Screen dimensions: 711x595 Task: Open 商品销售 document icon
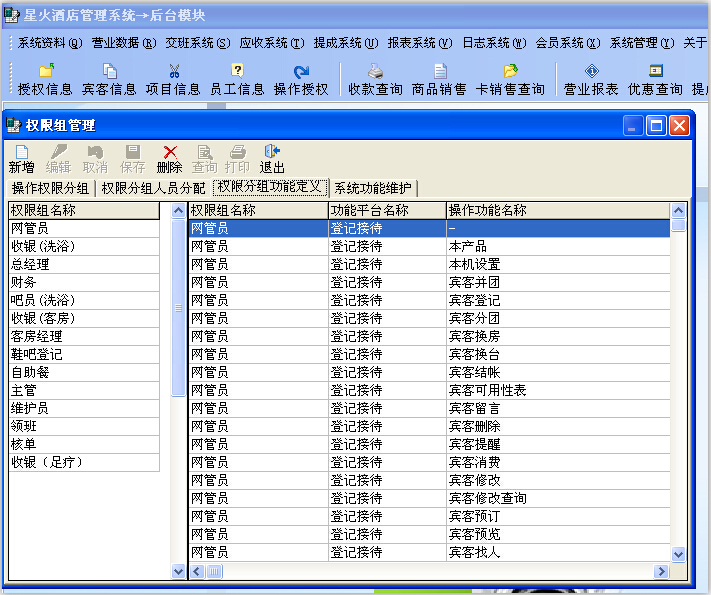[x=439, y=71]
